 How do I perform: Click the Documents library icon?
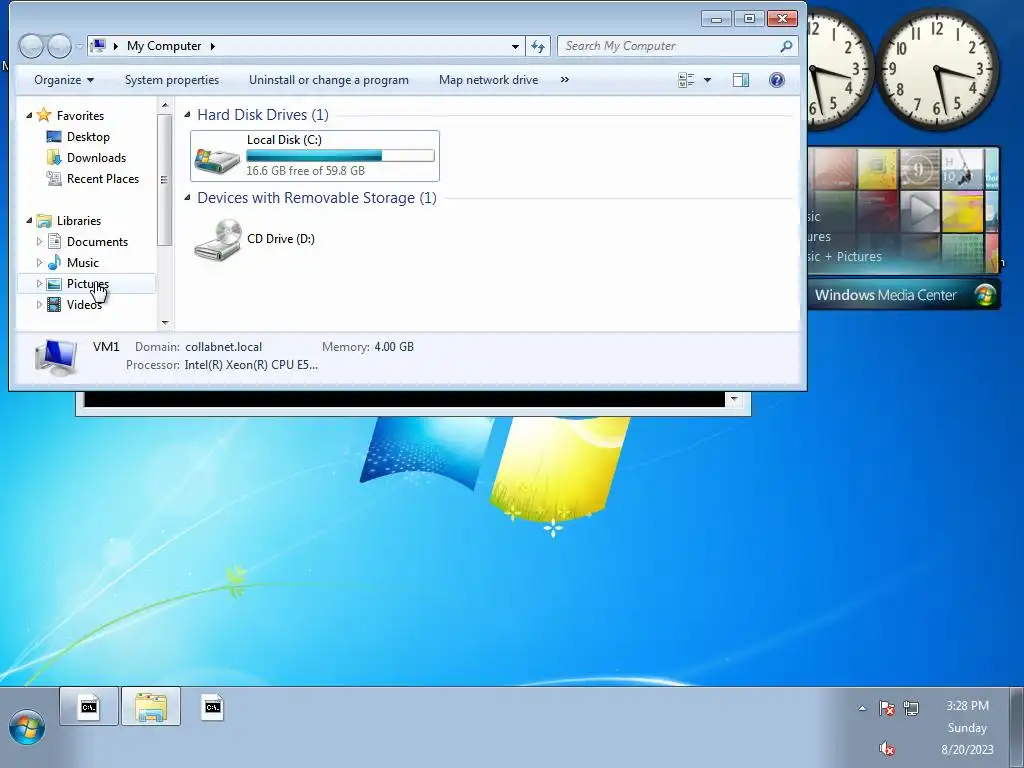54,241
